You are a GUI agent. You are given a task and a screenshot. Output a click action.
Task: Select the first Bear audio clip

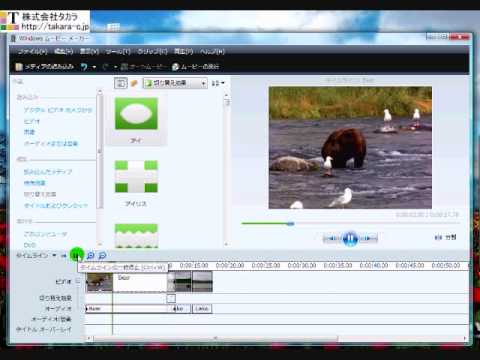tap(127, 309)
